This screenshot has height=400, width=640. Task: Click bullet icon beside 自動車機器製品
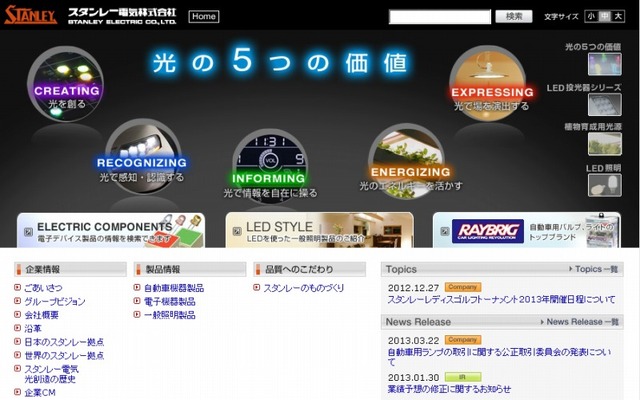[137, 287]
